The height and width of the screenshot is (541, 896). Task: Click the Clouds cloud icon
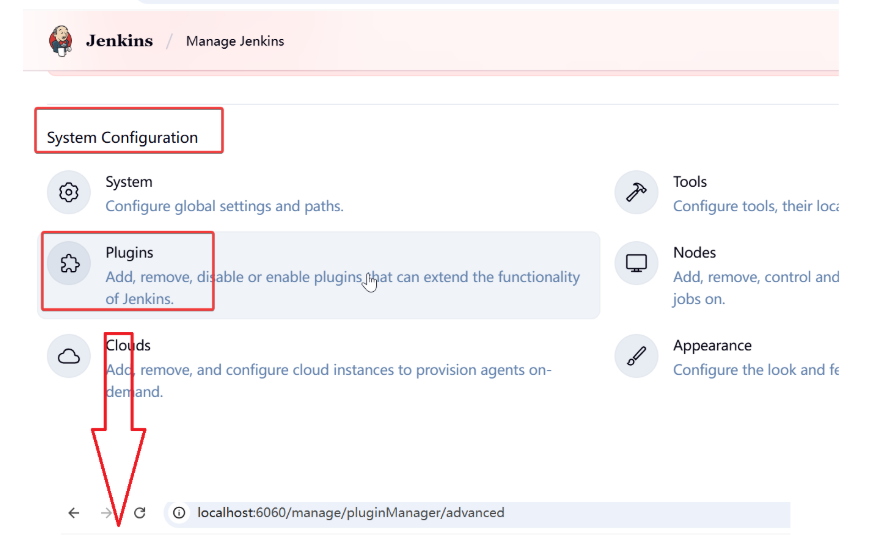[x=69, y=356]
